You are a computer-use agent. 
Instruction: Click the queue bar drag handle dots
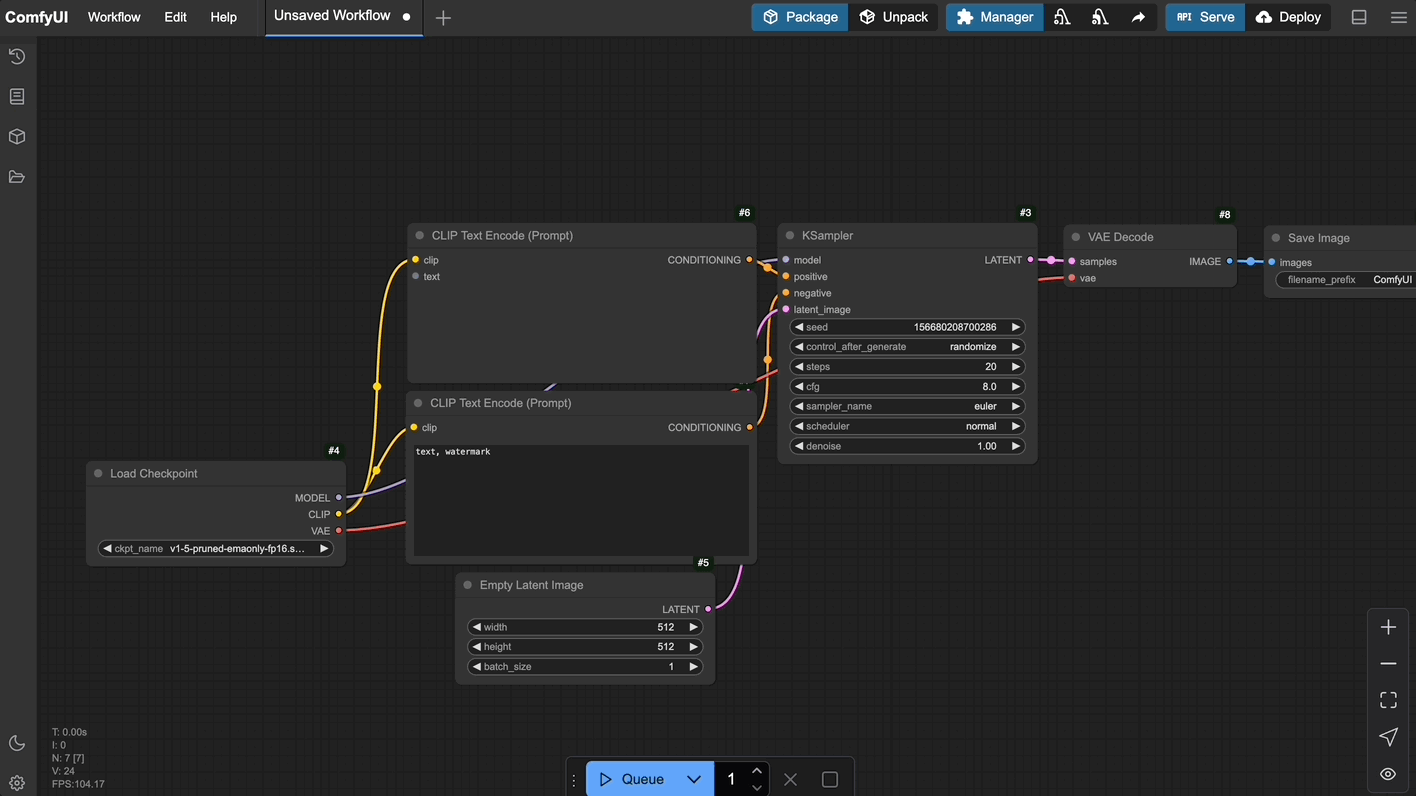(x=574, y=780)
